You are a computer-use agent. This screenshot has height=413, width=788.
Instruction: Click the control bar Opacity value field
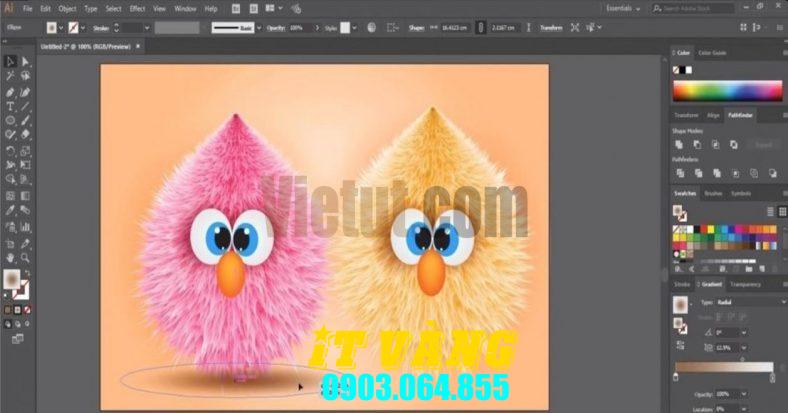(300, 28)
